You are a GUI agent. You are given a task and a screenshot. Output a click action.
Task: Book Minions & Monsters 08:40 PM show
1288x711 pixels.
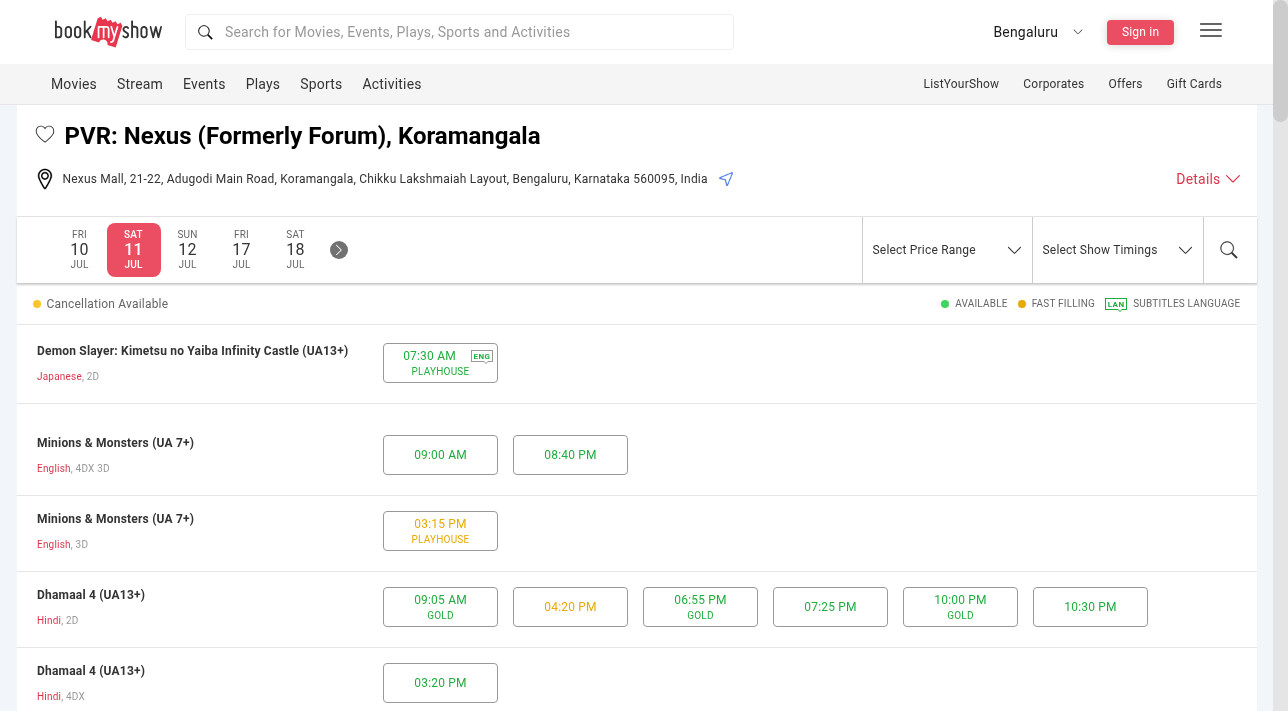570,455
